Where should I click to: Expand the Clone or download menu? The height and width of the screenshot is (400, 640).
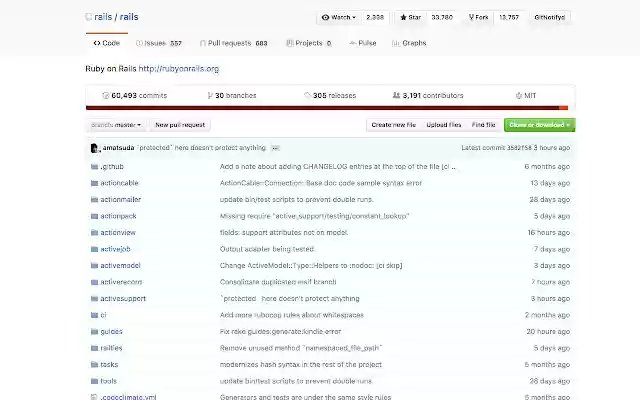(x=539, y=125)
